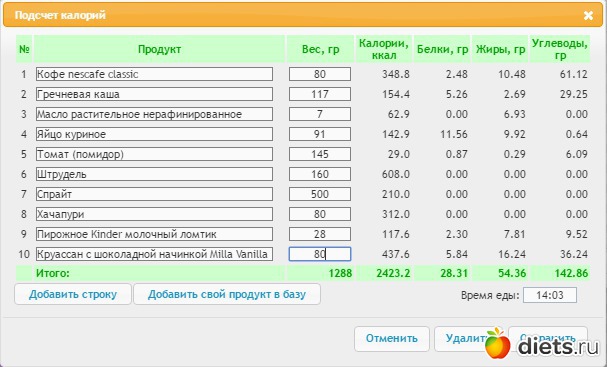The height and width of the screenshot is (367, 607).
Task: Click the weight field showing 145
Action: pos(320,154)
